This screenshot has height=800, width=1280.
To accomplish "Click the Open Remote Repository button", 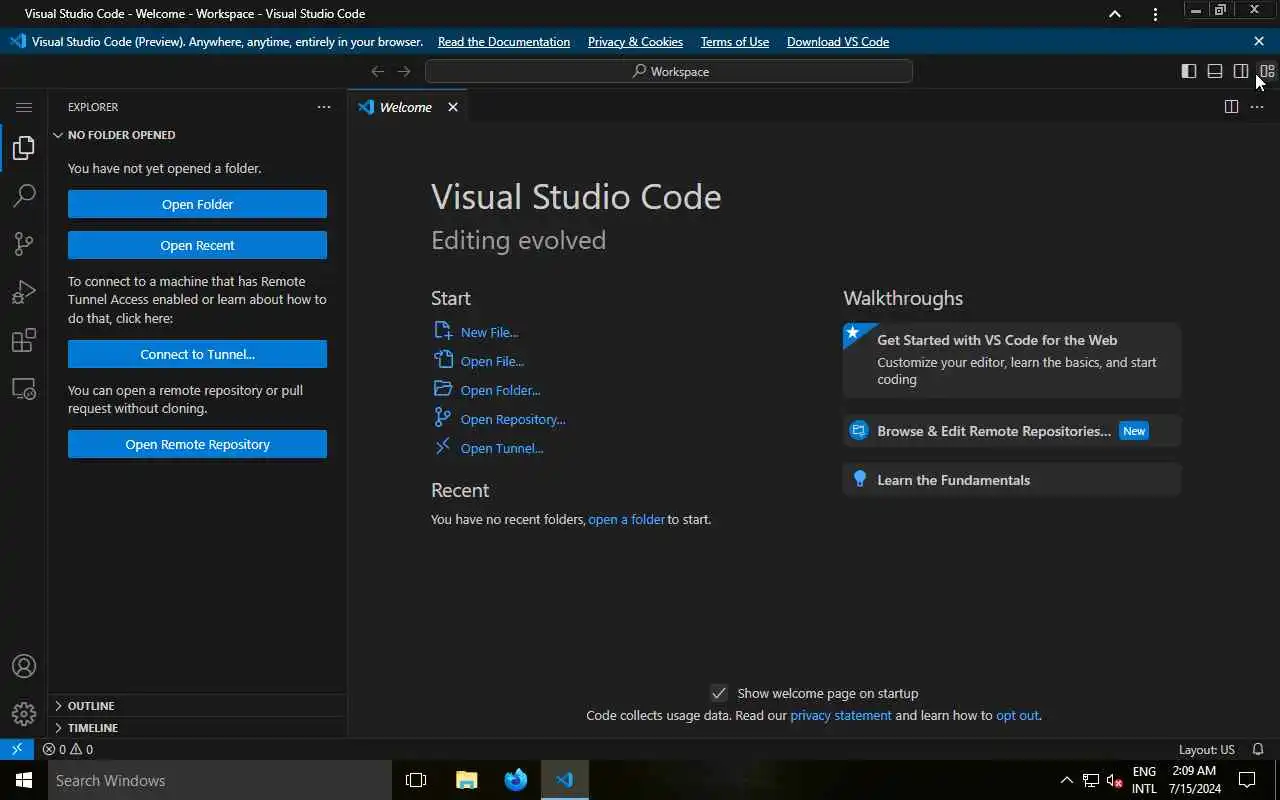I will [x=197, y=444].
